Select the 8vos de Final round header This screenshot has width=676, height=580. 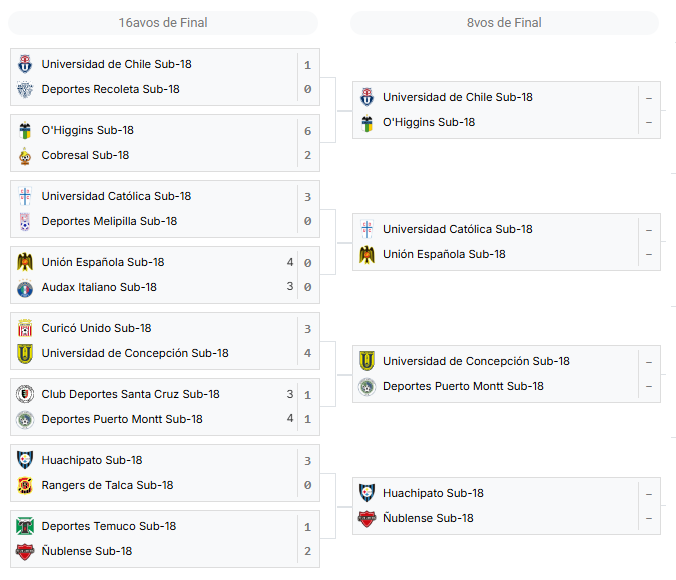tap(504, 23)
